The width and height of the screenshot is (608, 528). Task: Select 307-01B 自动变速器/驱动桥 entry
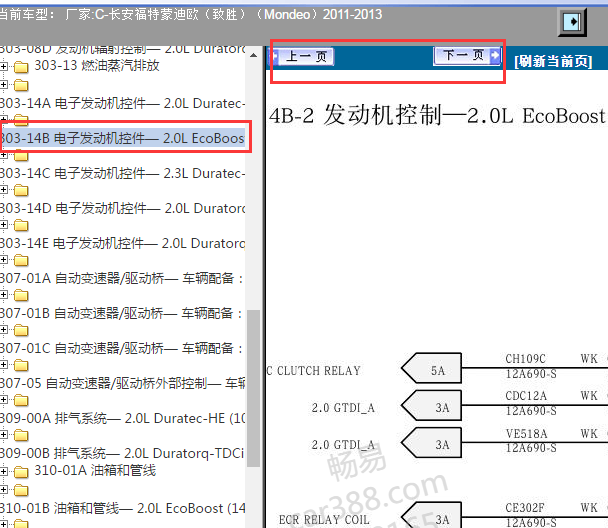[x=123, y=313]
